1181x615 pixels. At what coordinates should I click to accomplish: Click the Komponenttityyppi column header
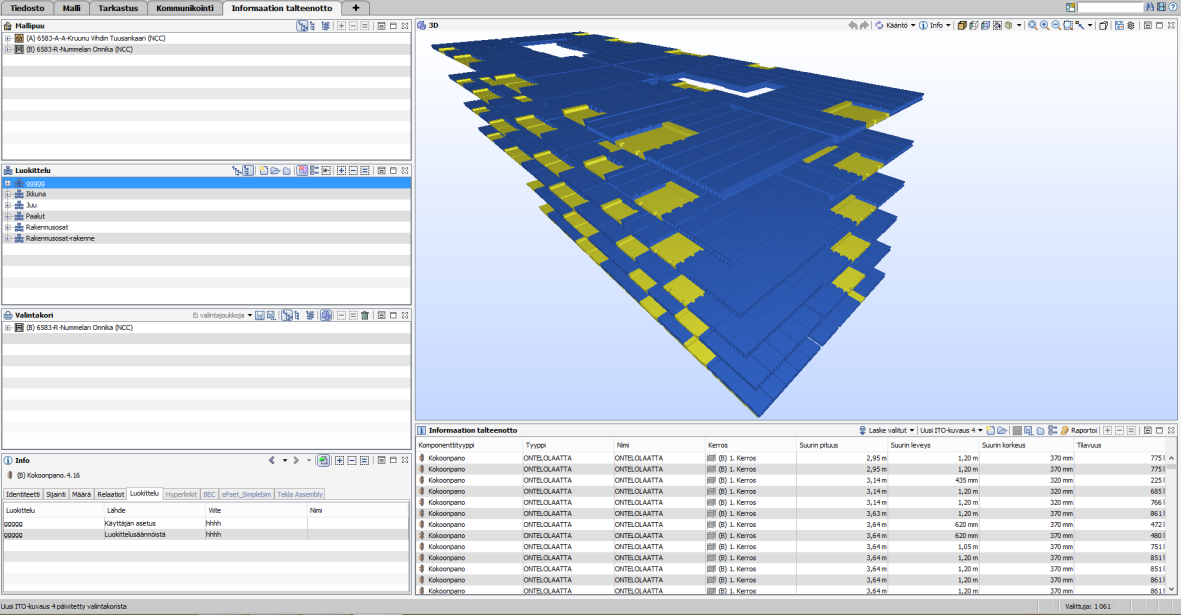point(468,446)
